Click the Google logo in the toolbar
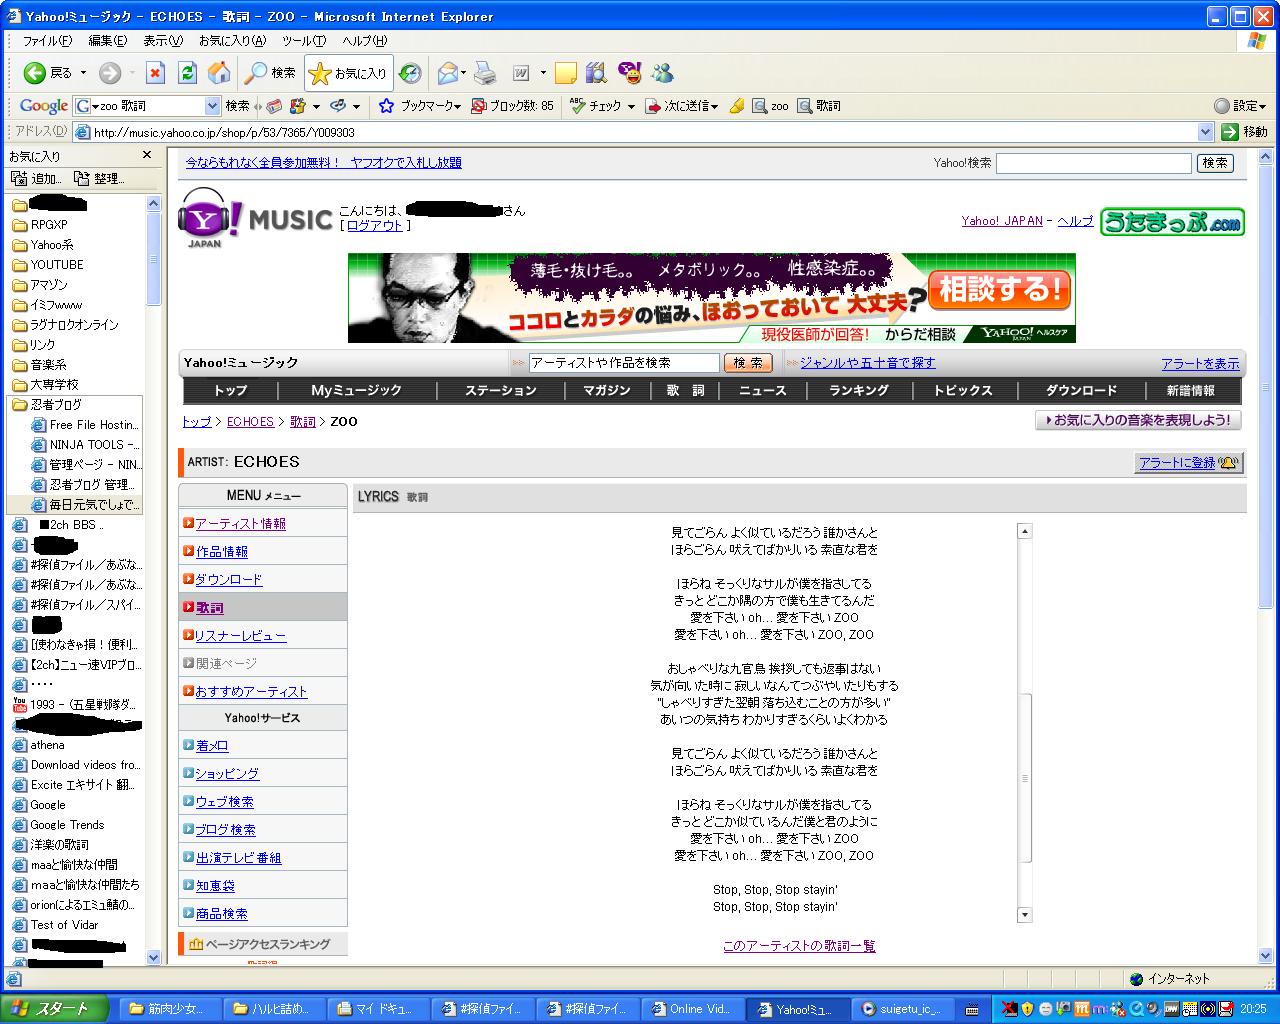This screenshot has width=1280, height=1024. (44, 106)
